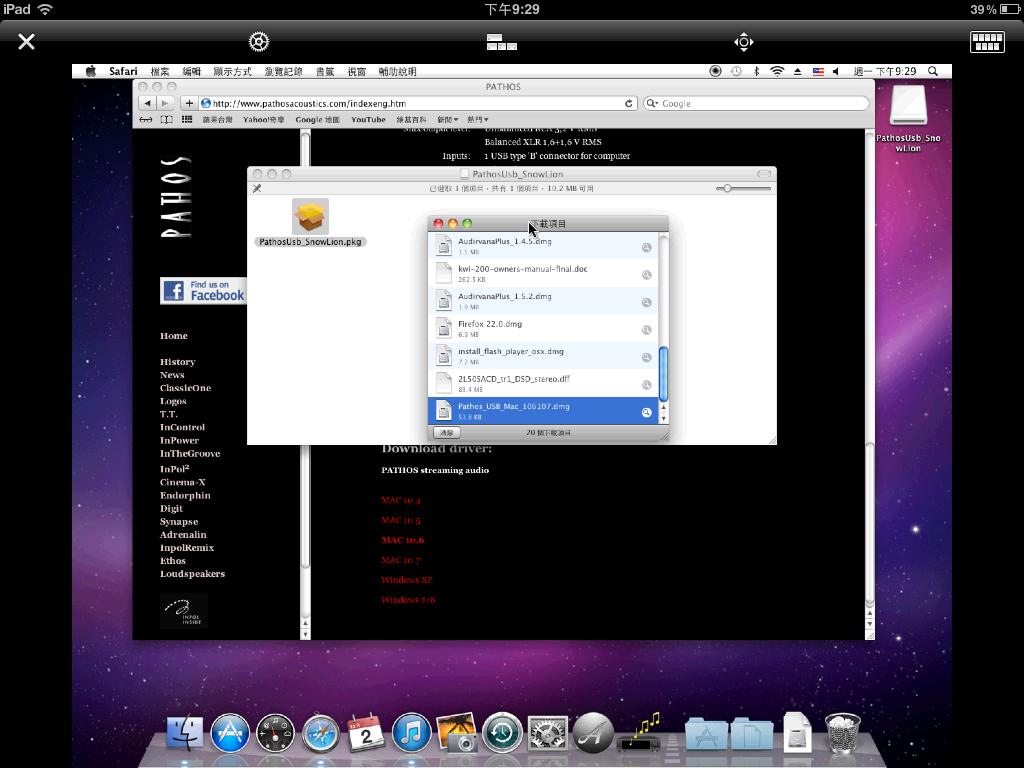The image size is (1024, 768).
Task: Select 2L50SACD_tr1_DSD_stereo.dff download row
Action: tap(543, 383)
